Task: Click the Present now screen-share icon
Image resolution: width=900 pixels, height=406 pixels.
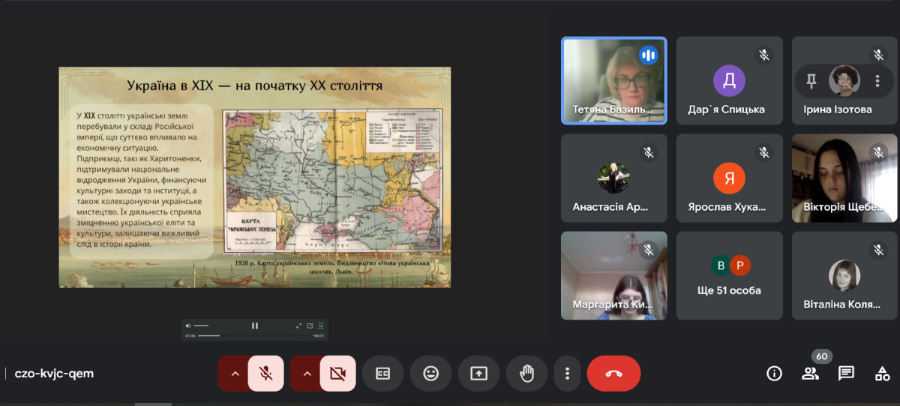Action: click(479, 374)
